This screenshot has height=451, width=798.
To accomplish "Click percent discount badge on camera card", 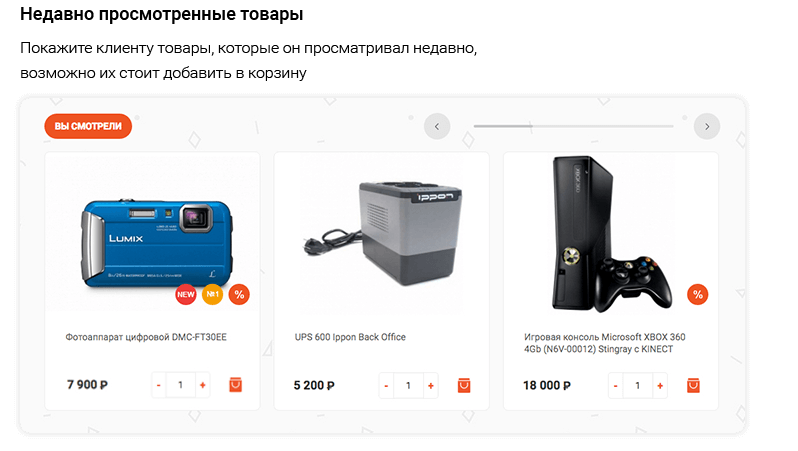I will pyautogui.click(x=239, y=294).
